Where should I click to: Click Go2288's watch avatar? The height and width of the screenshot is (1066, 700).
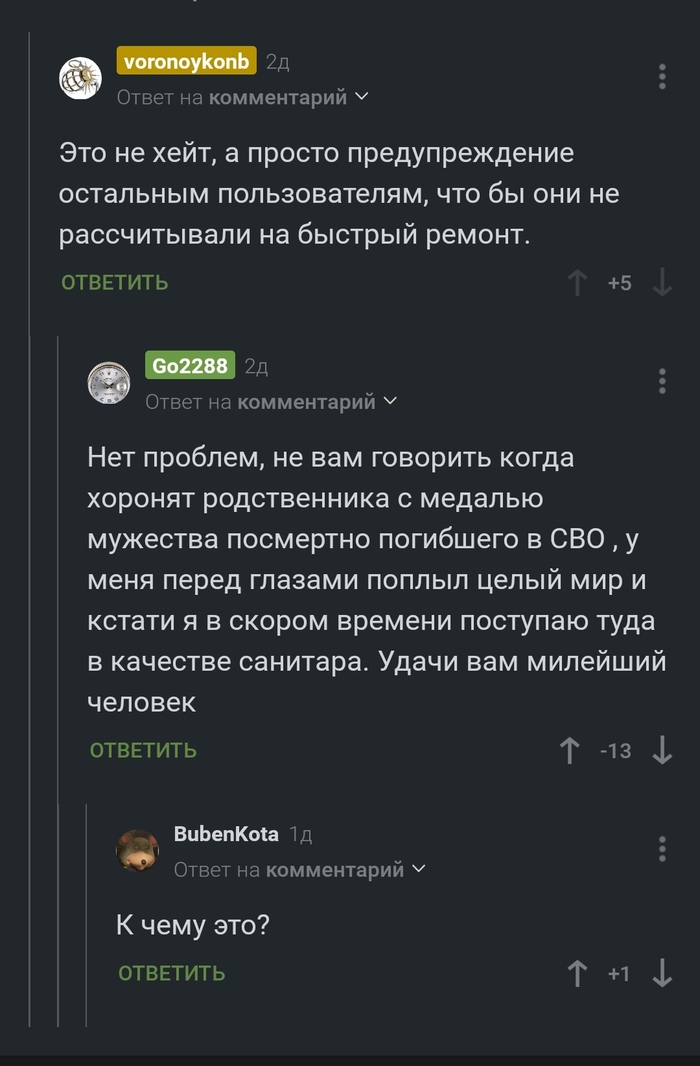tap(108, 382)
